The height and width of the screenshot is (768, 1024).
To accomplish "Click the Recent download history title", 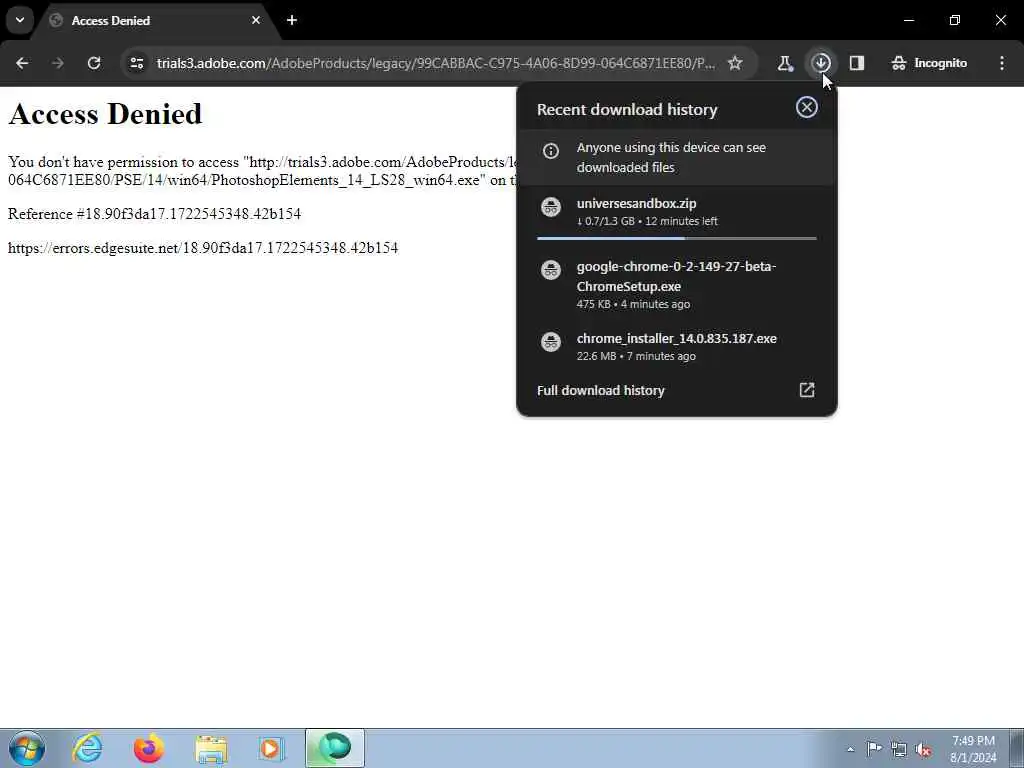I will pyautogui.click(x=627, y=110).
